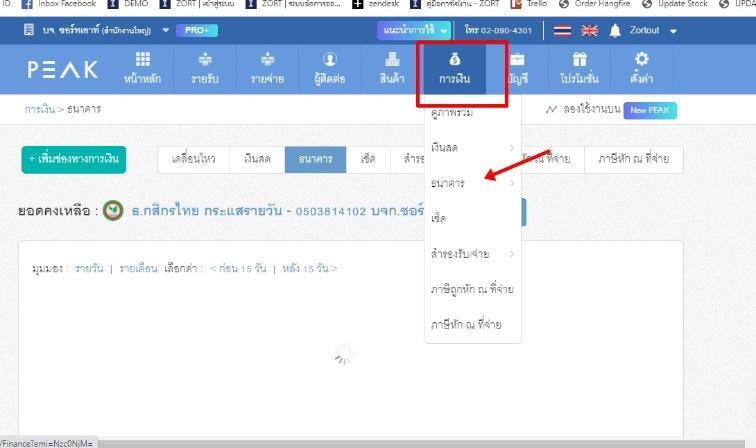The height and width of the screenshot is (448, 756).
Task: Open the Update Stock bookmark
Action: tap(675, 4)
